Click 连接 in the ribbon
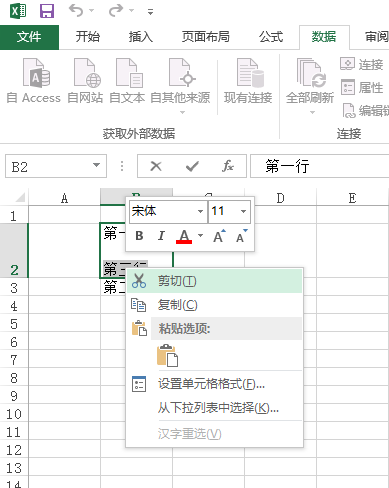 tap(362, 64)
